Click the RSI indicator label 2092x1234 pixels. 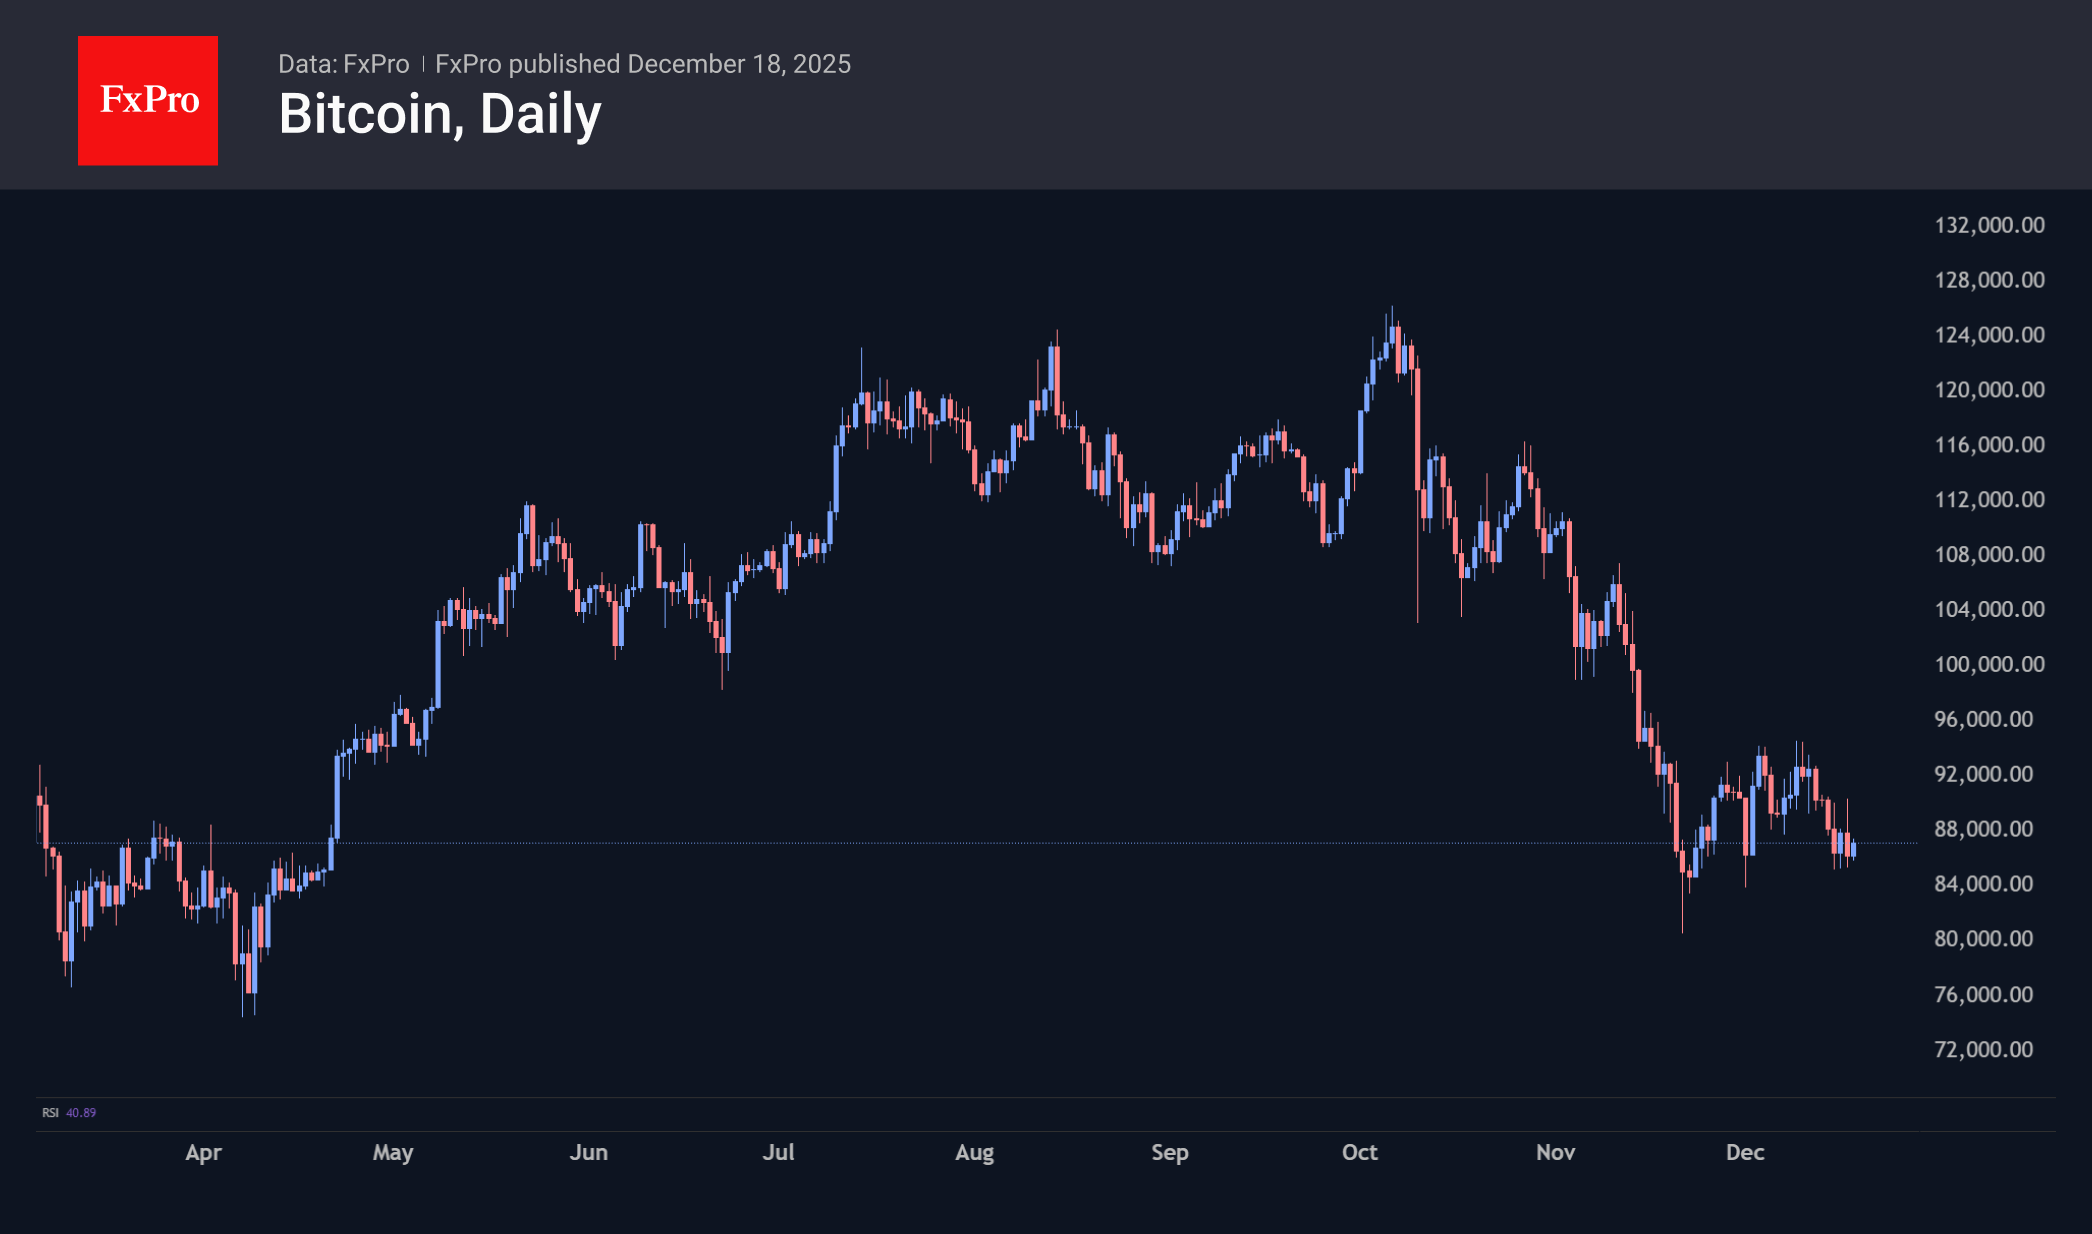point(50,1113)
